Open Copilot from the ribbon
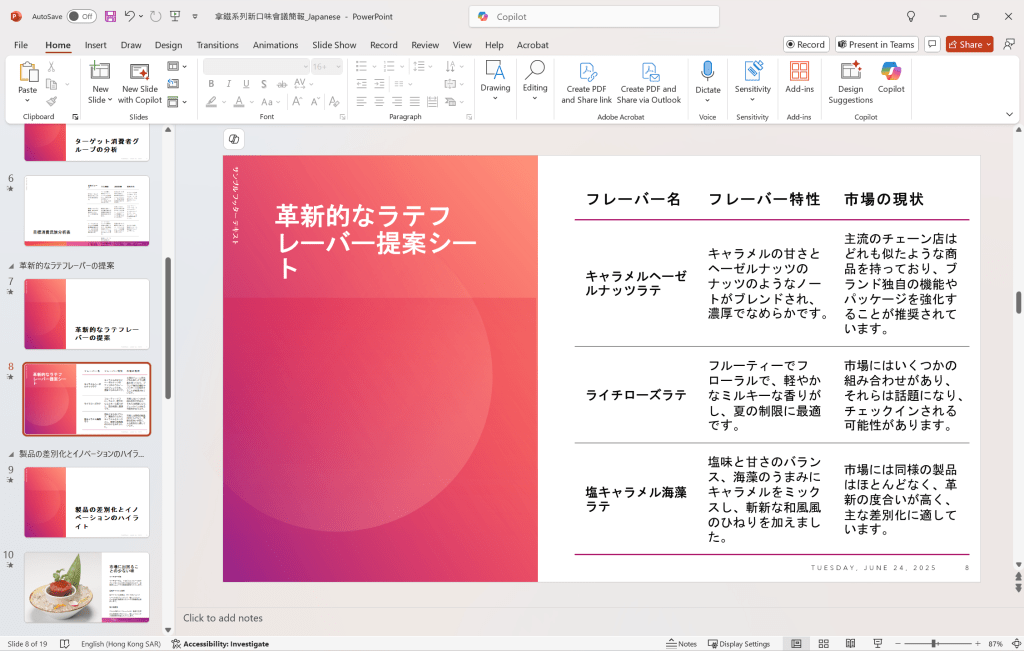The height and width of the screenshot is (651, 1024). point(891,77)
